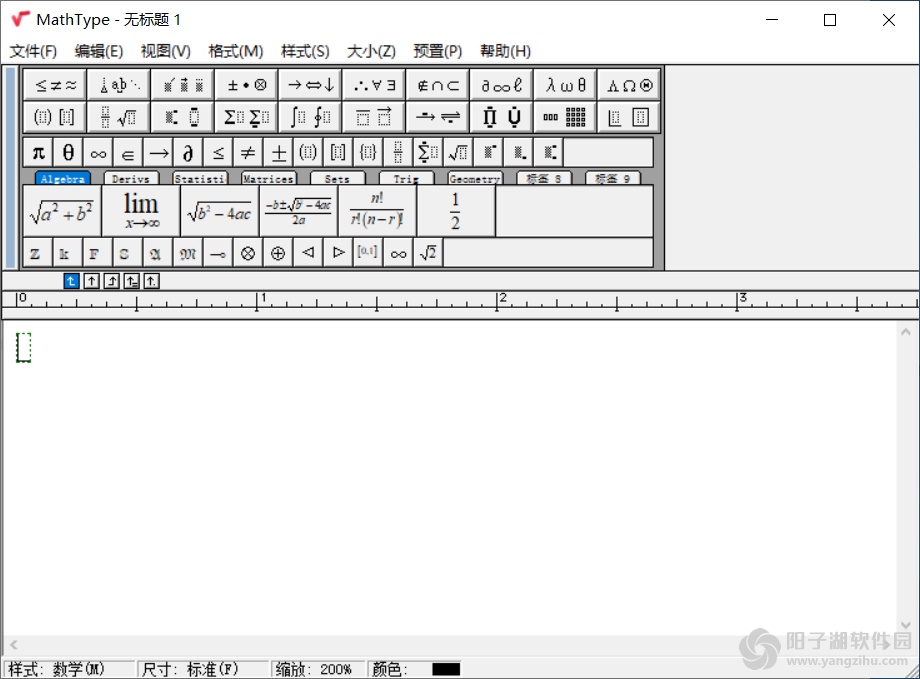920x679 pixels.
Task: Click the 缩放 200% status bar control
Action: 317,669
